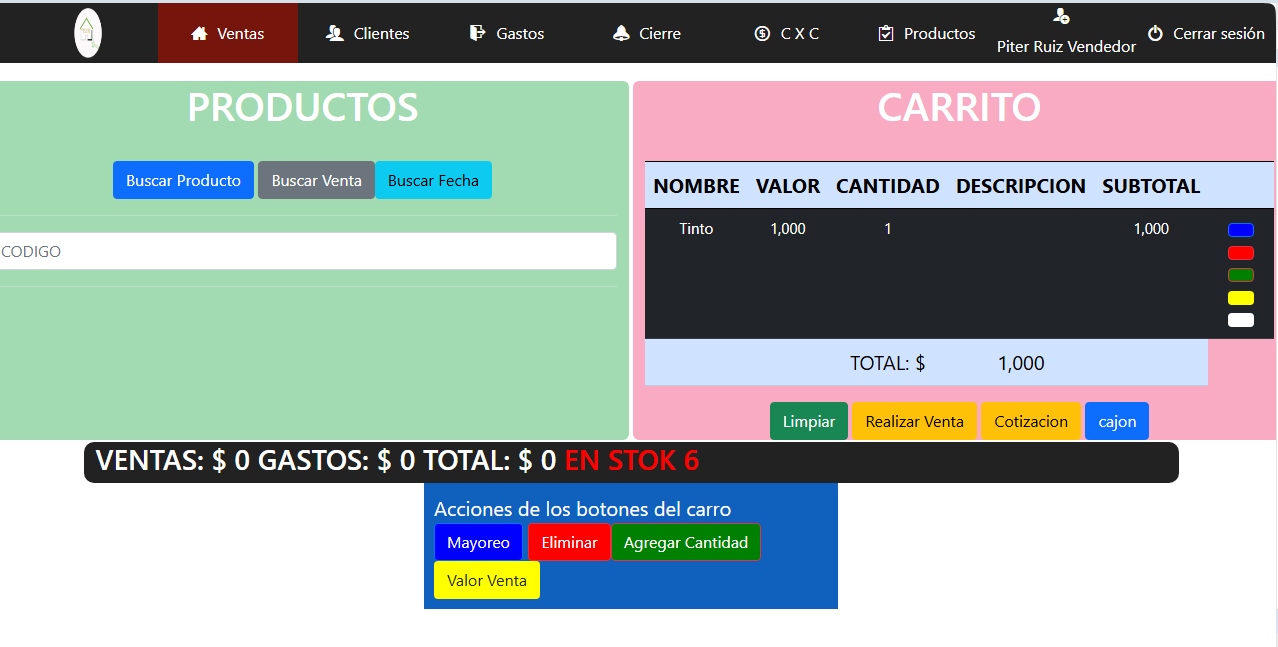Click the DESCRIPCION column header
1278x647 pixels.
[1021, 186]
